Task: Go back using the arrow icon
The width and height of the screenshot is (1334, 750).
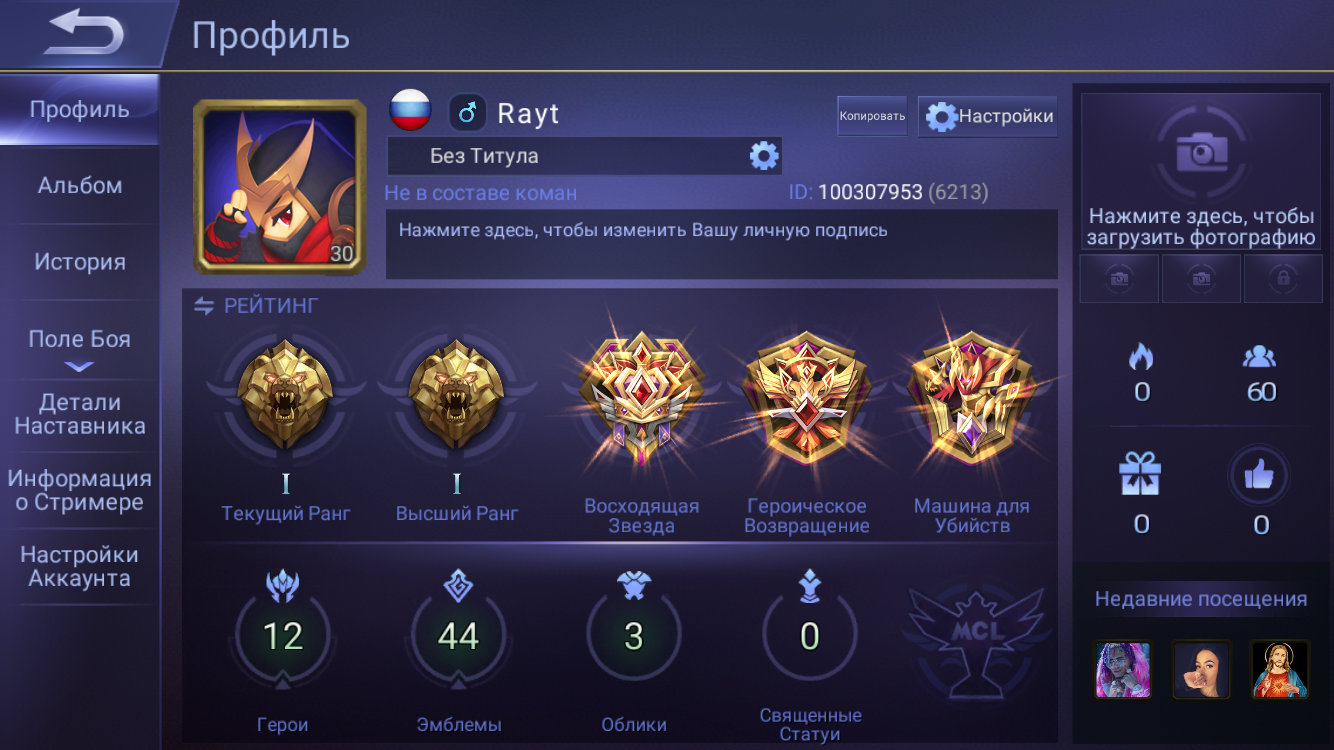Action: [85, 32]
